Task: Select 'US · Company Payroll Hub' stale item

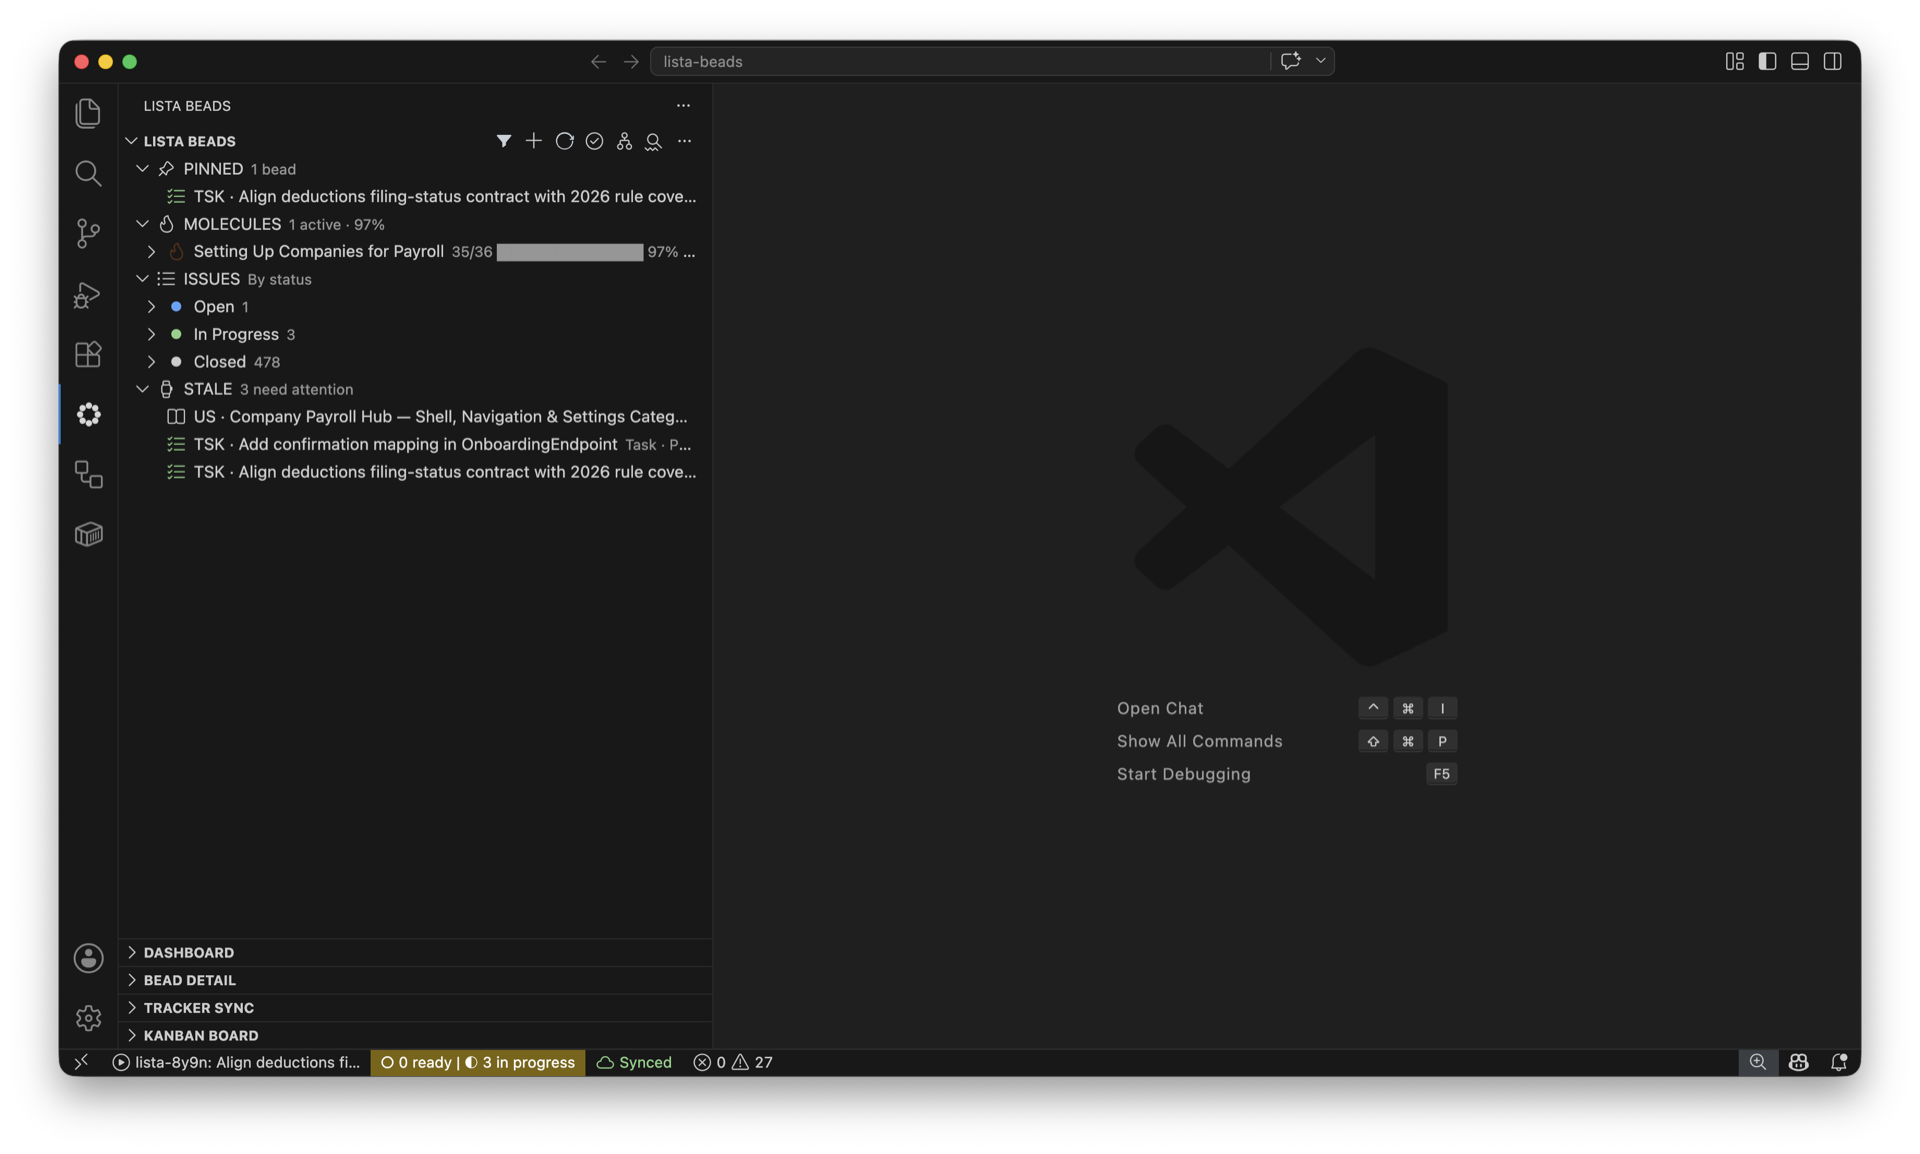Action: pos(415,417)
